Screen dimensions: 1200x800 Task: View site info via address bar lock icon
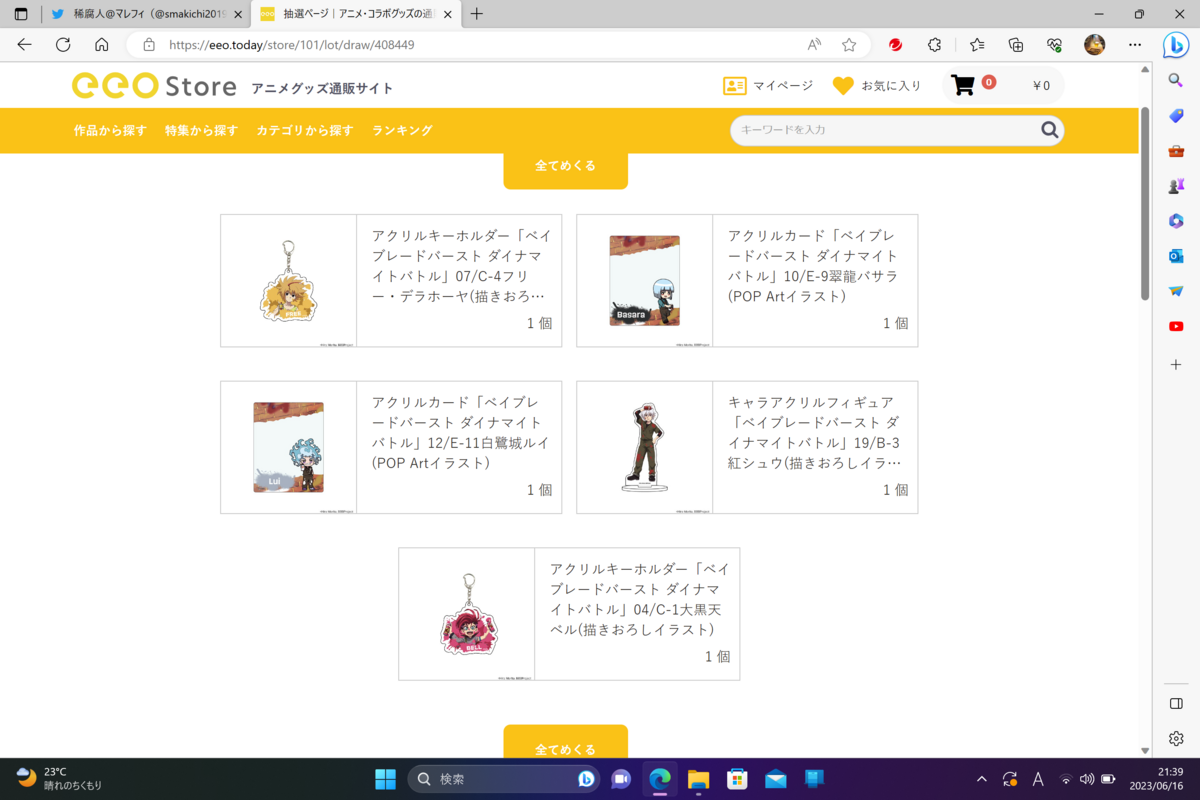coord(149,45)
